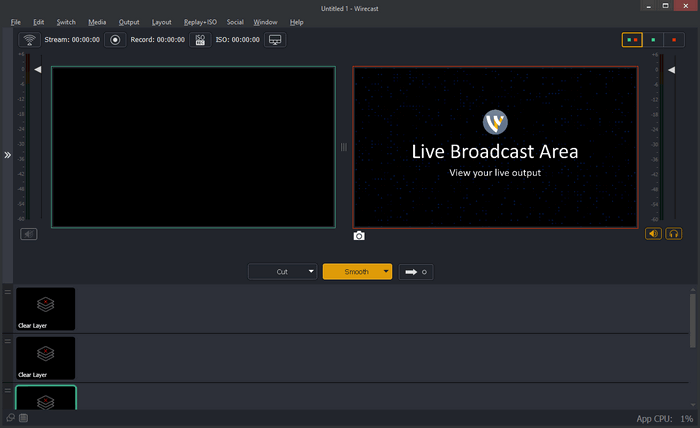Toggle the preview audio mute button

[29, 234]
